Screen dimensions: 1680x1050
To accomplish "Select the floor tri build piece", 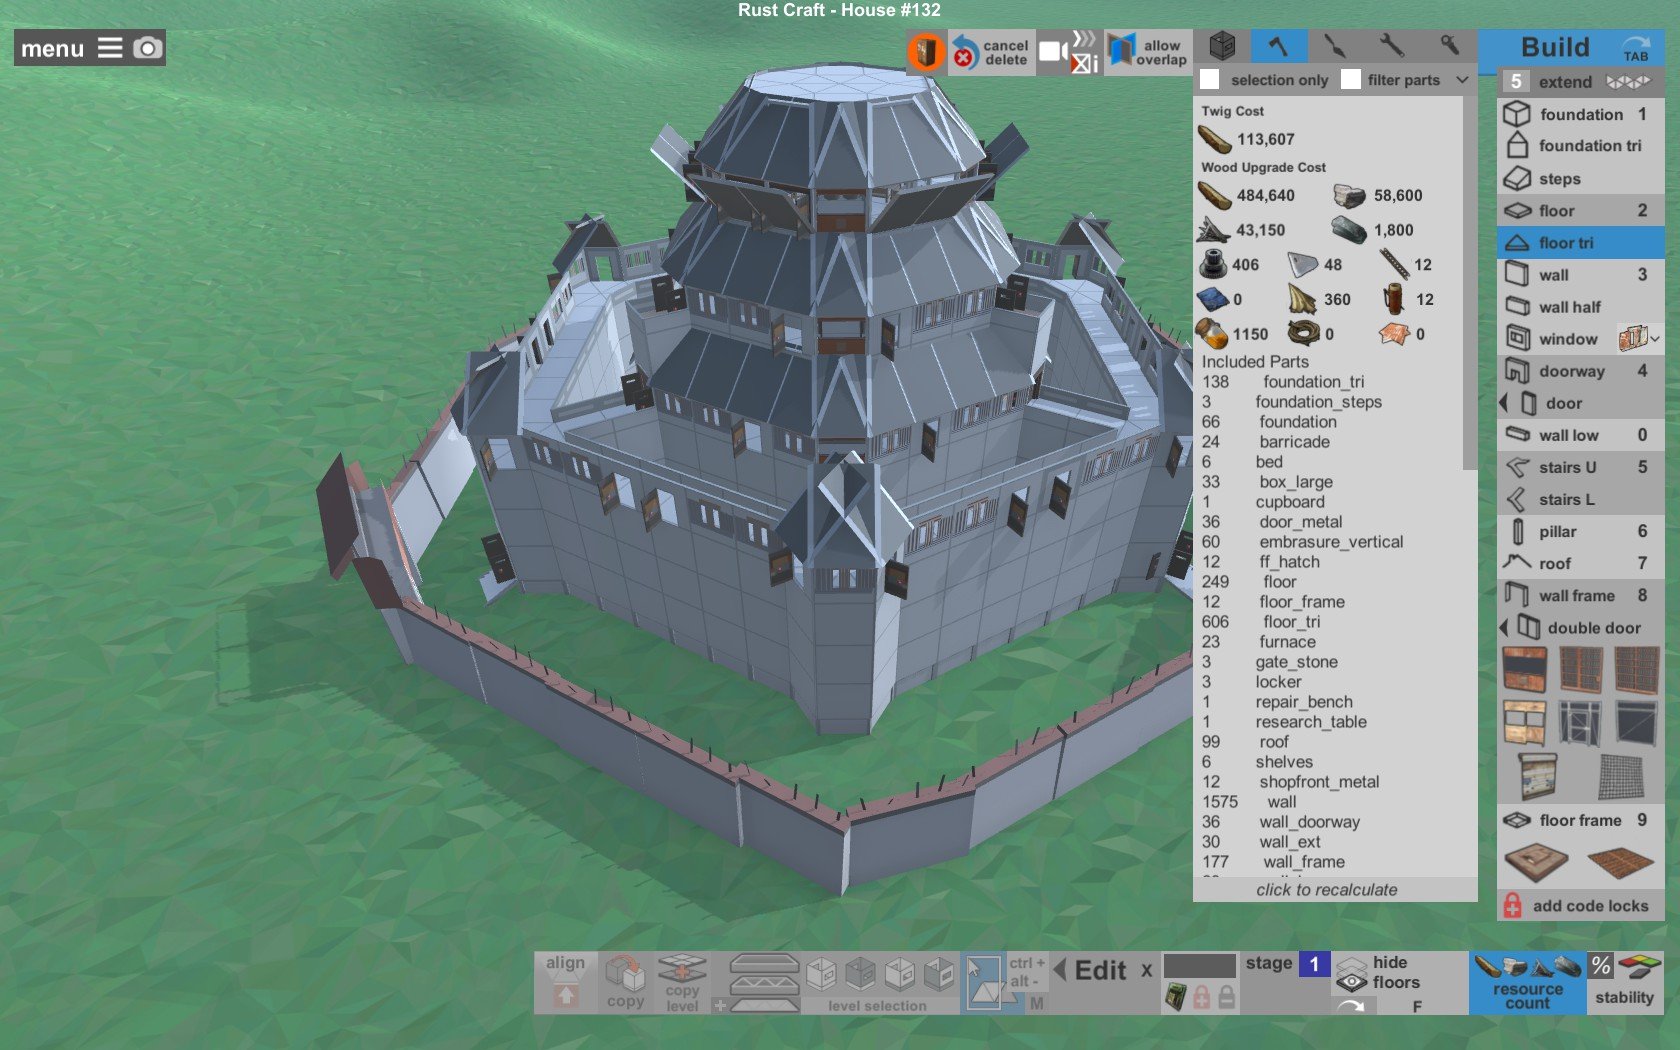I will click(x=1580, y=243).
